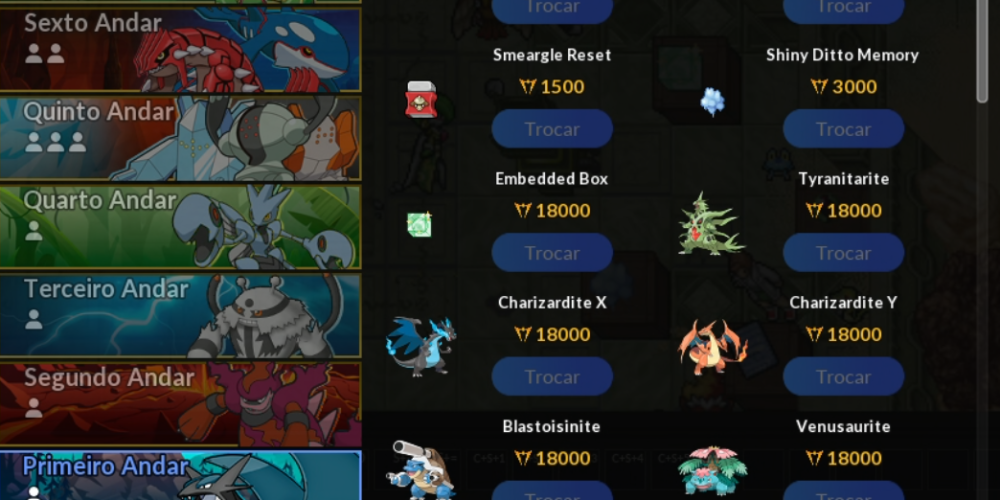Select the Primeiro Andar floor
Viewport: 1000px width, 500px height.
(x=180, y=475)
